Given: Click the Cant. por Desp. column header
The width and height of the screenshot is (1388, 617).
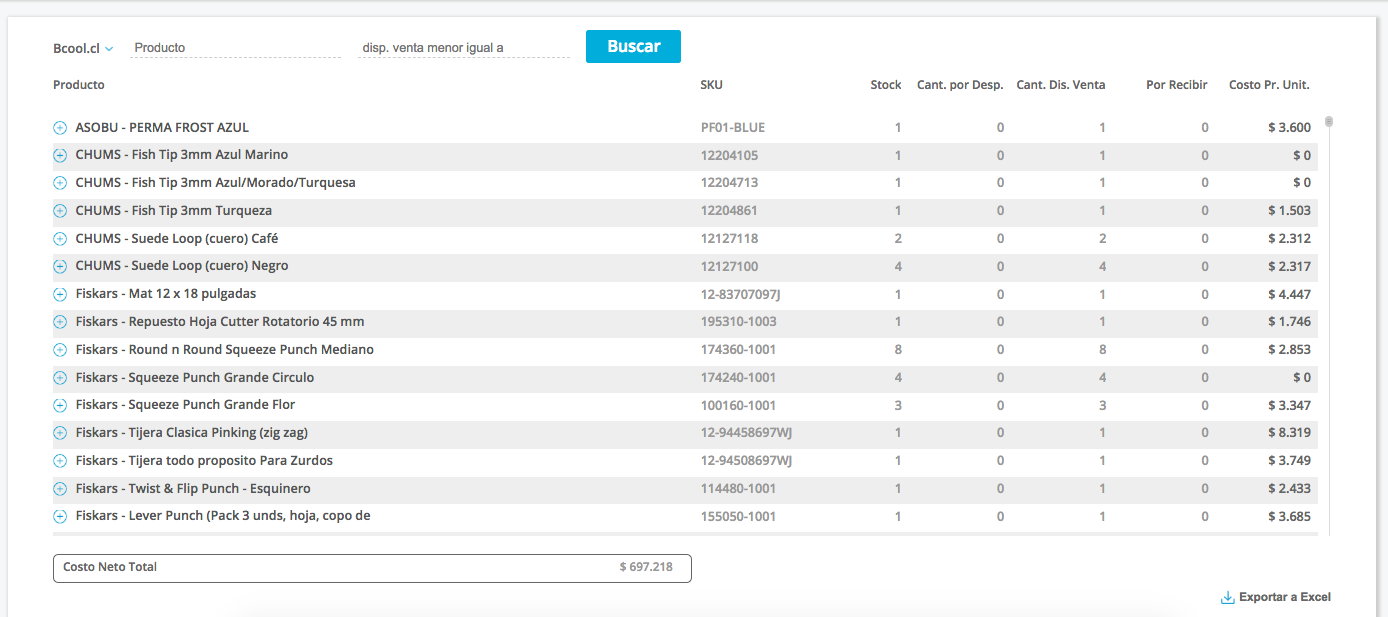Looking at the screenshot, I should click(960, 85).
